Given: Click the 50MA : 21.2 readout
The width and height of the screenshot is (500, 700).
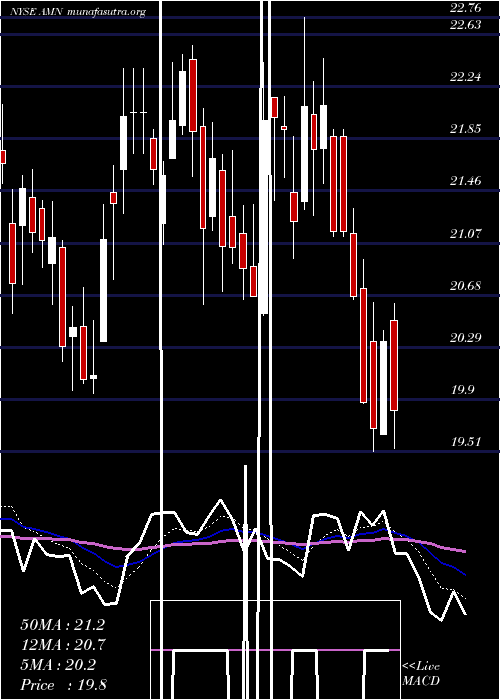Looking at the screenshot, I should click(x=62, y=625).
